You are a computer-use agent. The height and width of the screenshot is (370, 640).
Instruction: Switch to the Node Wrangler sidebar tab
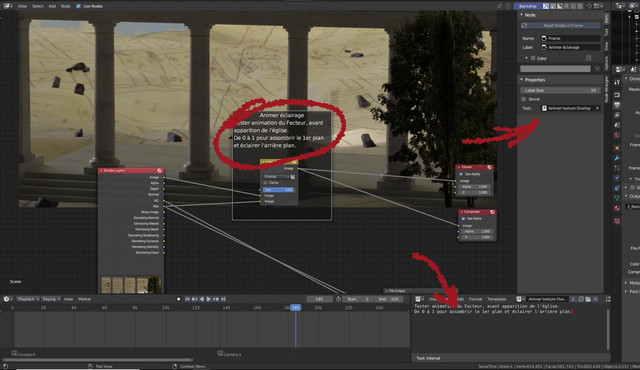607,89
